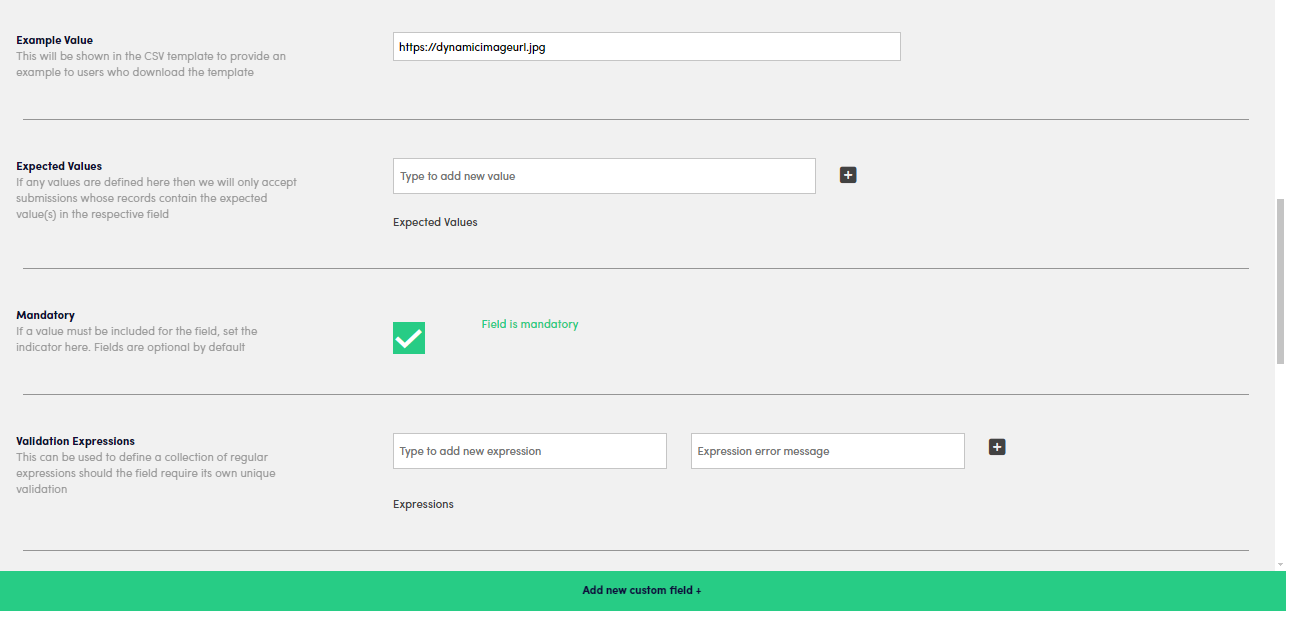Click the plus icon to add expected value

click(848, 175)
